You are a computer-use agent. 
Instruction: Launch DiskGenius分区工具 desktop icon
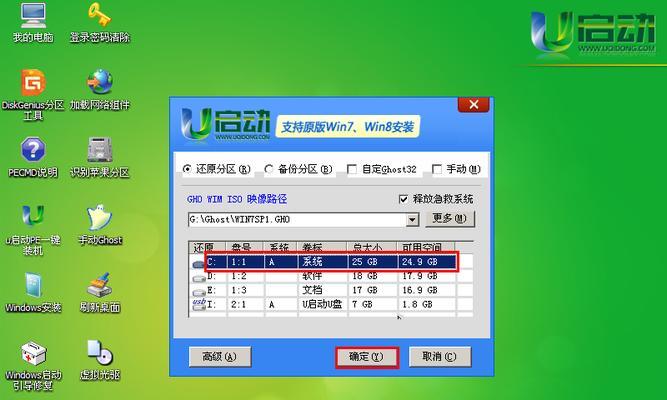coord(33,94)
